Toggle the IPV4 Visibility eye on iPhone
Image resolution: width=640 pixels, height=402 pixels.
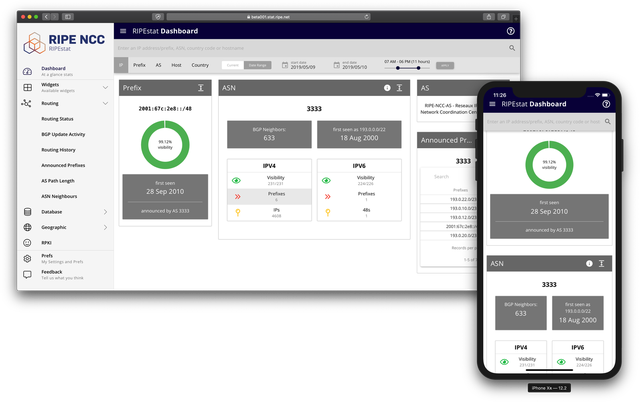504,362
